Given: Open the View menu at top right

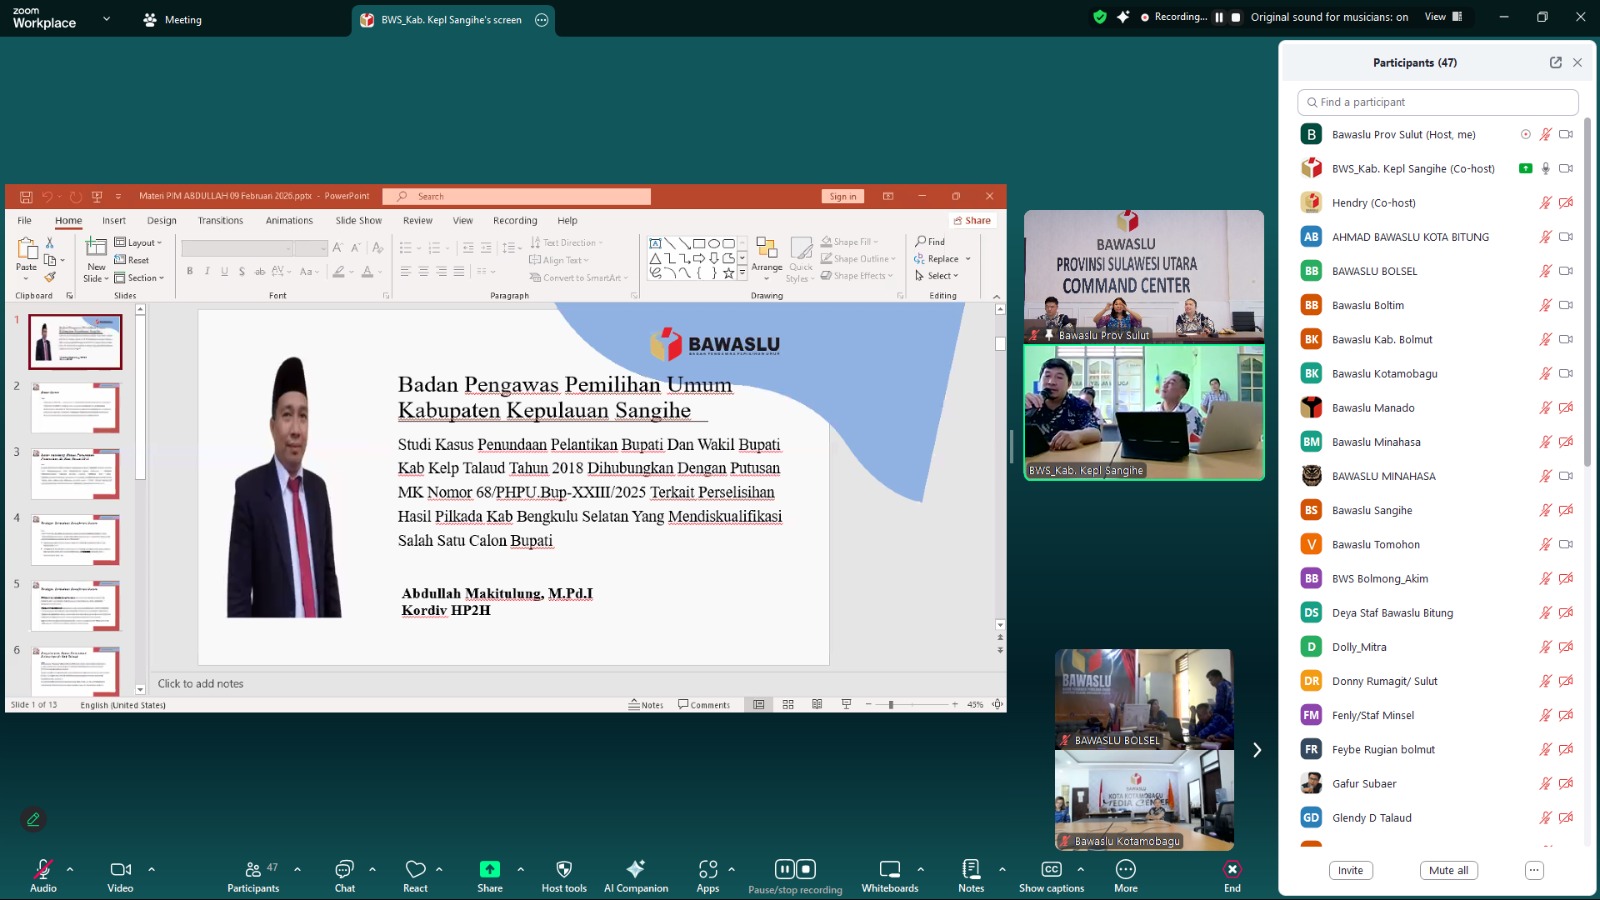Looking at the screenshot, I should click(x=1443, y=17).
